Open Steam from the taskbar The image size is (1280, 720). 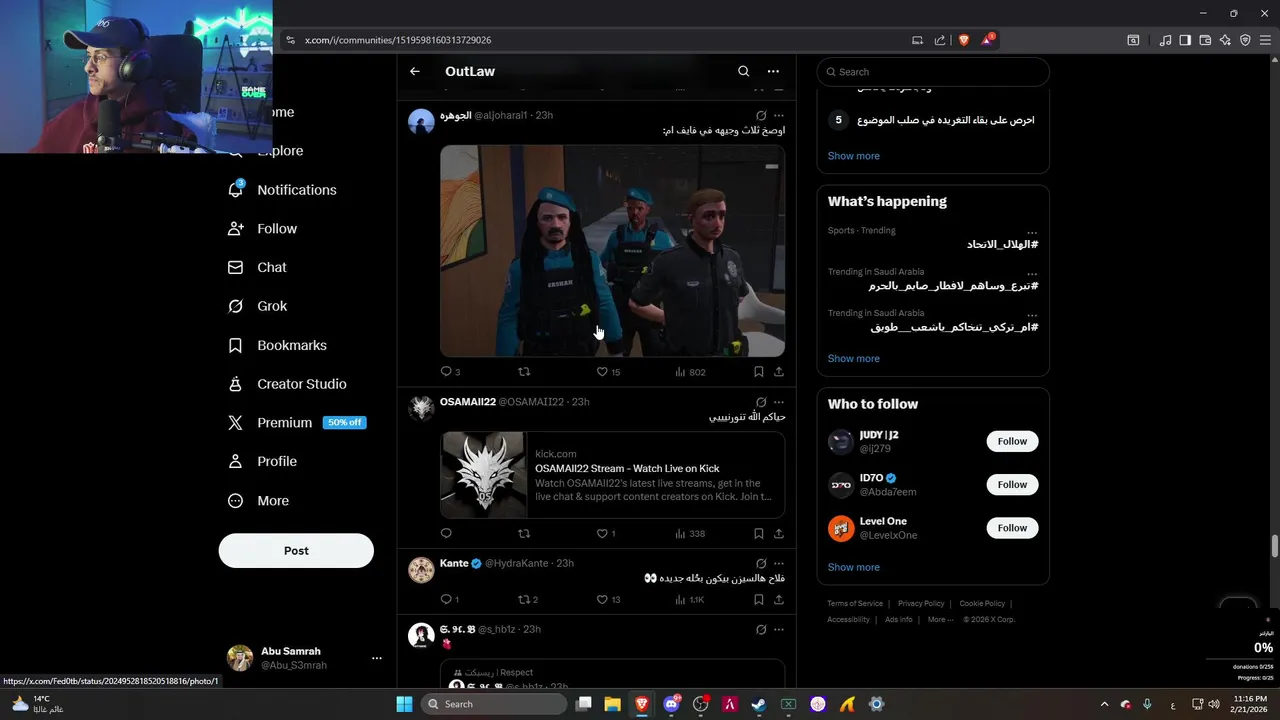point(760,704)
